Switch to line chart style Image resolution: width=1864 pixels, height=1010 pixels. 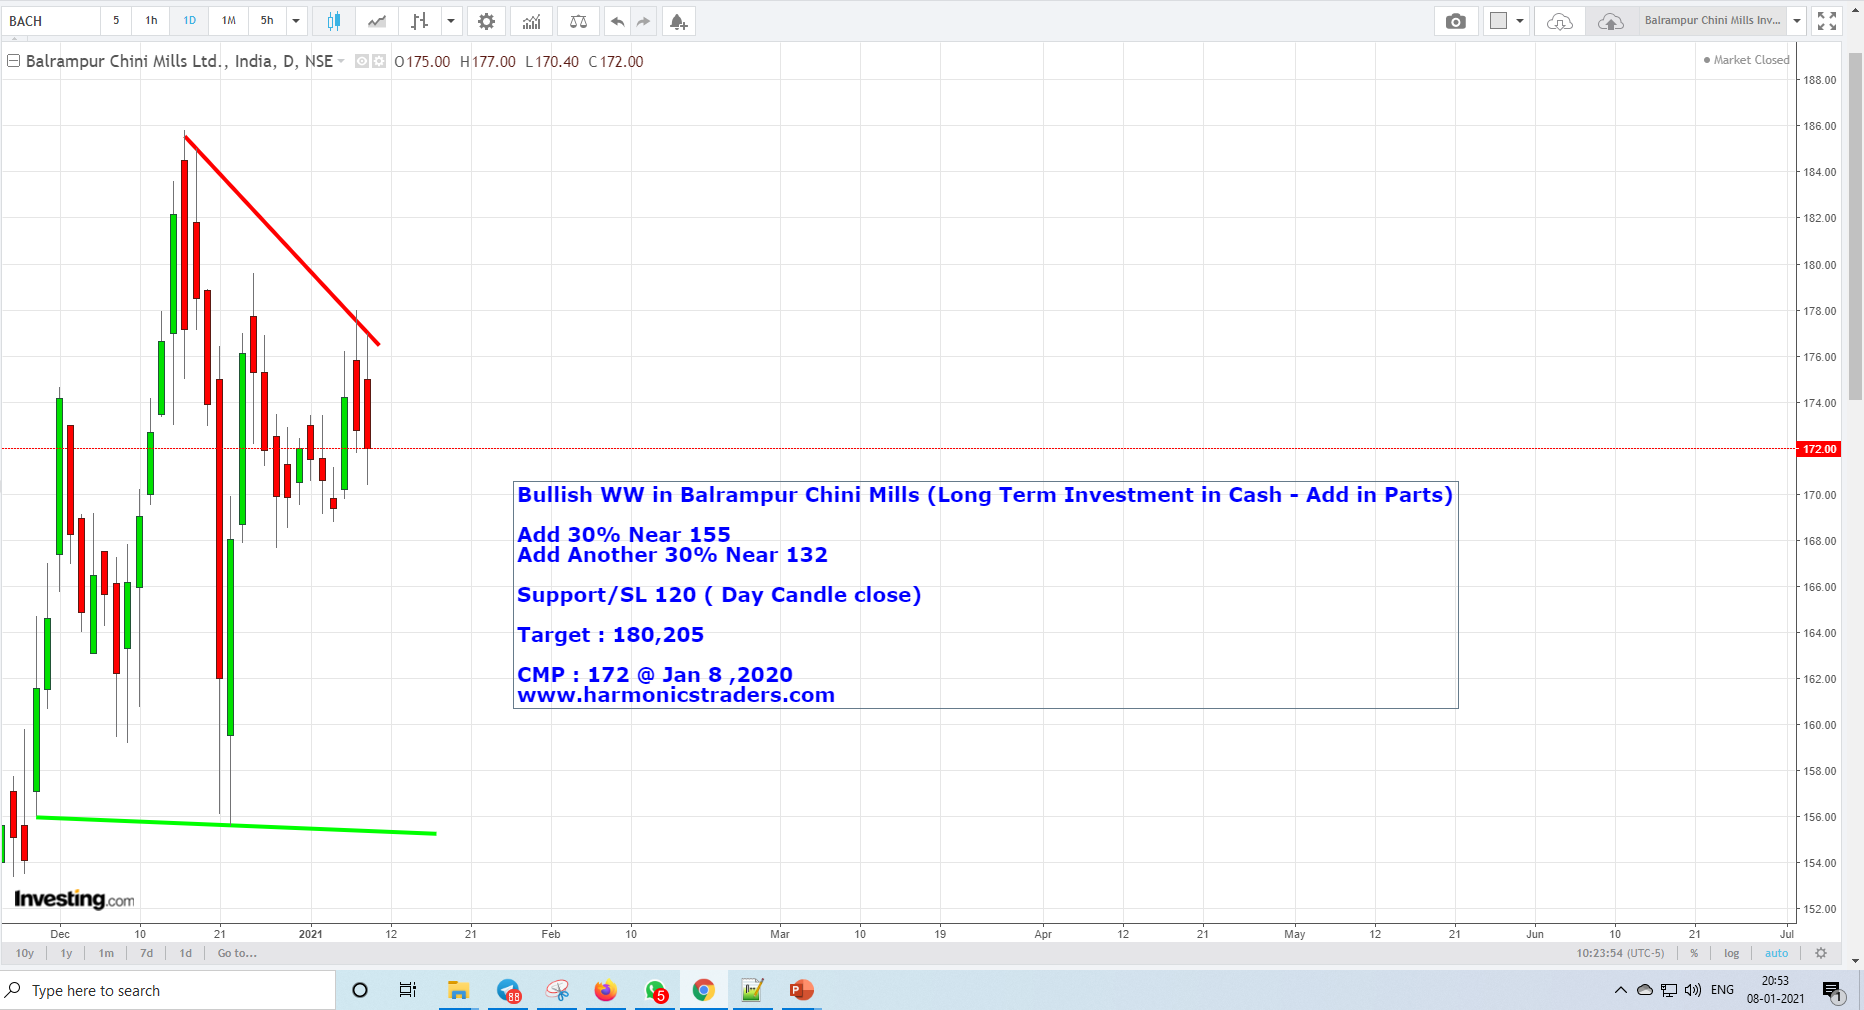376,20
